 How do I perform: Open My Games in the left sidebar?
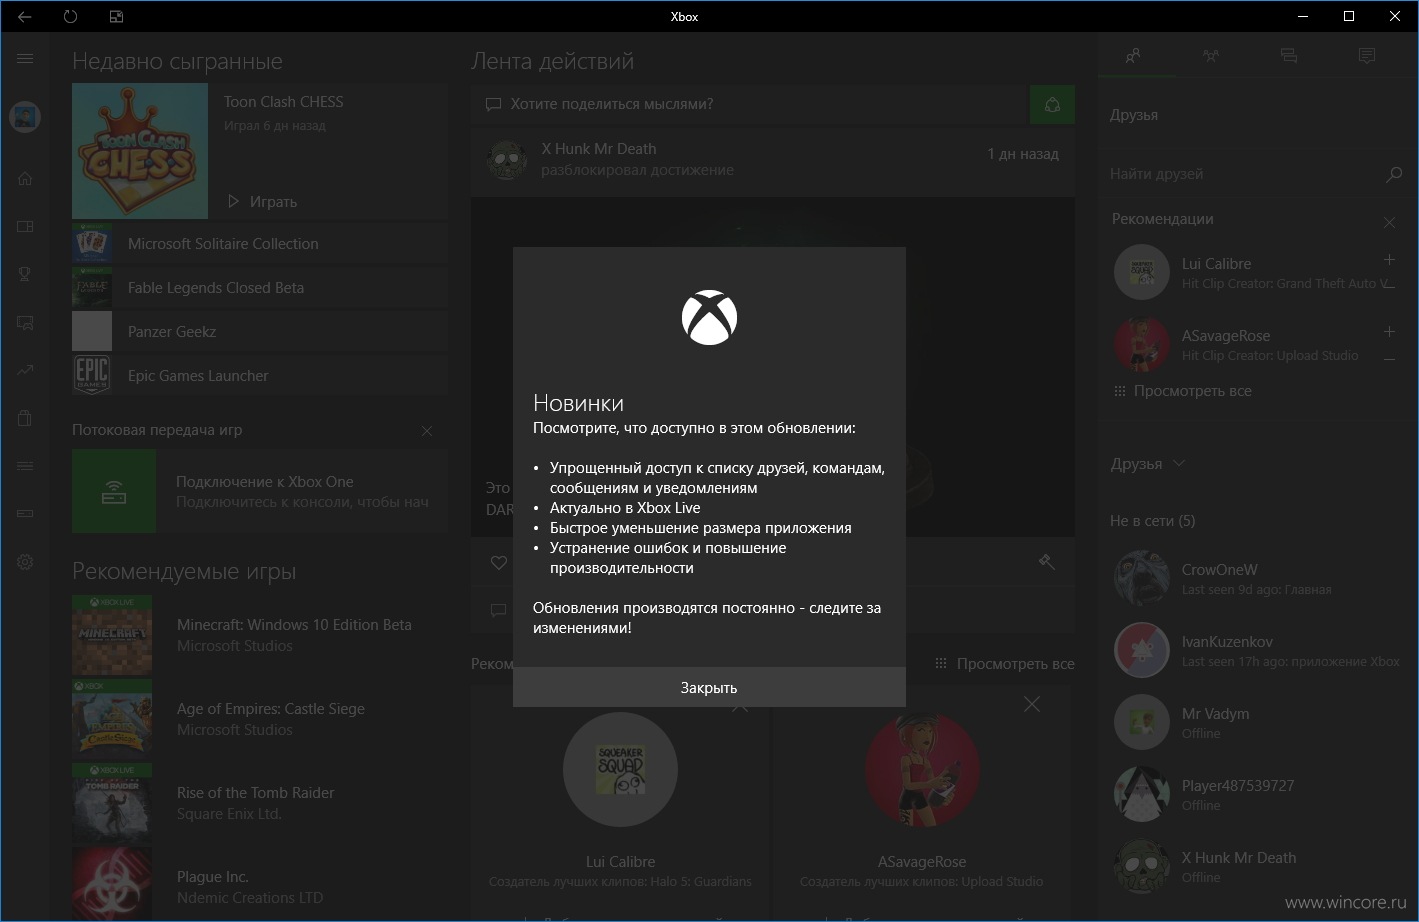click(x=25, y=226)
